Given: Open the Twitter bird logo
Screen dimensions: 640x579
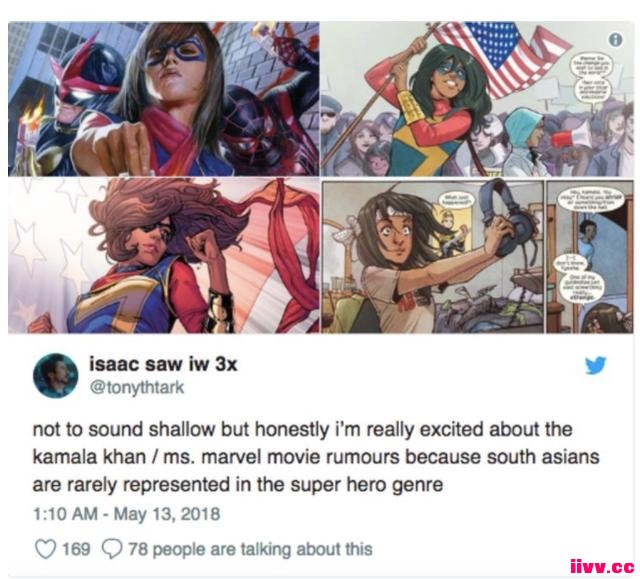Looking at the screenshot, I should click(596, 366).
